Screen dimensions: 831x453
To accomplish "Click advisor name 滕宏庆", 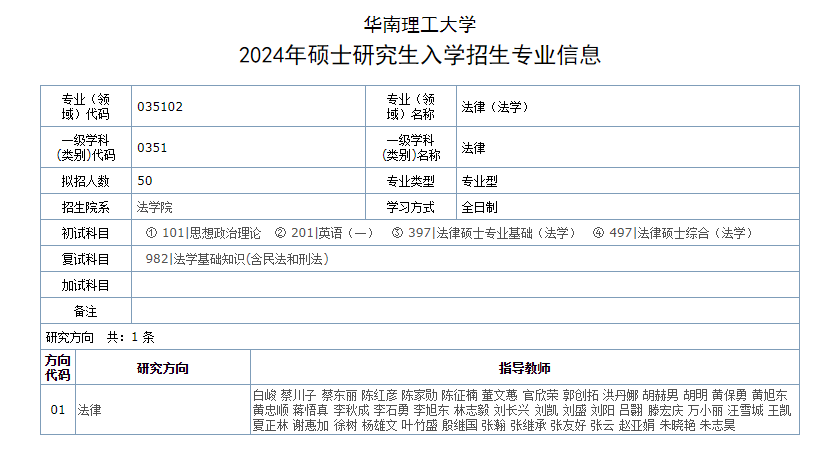I will 666,410.
